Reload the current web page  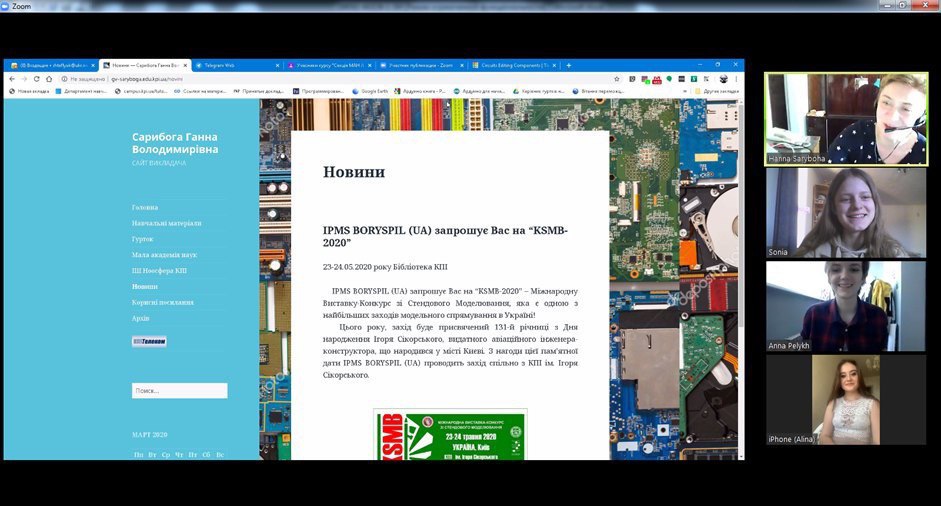pos(37,79)
